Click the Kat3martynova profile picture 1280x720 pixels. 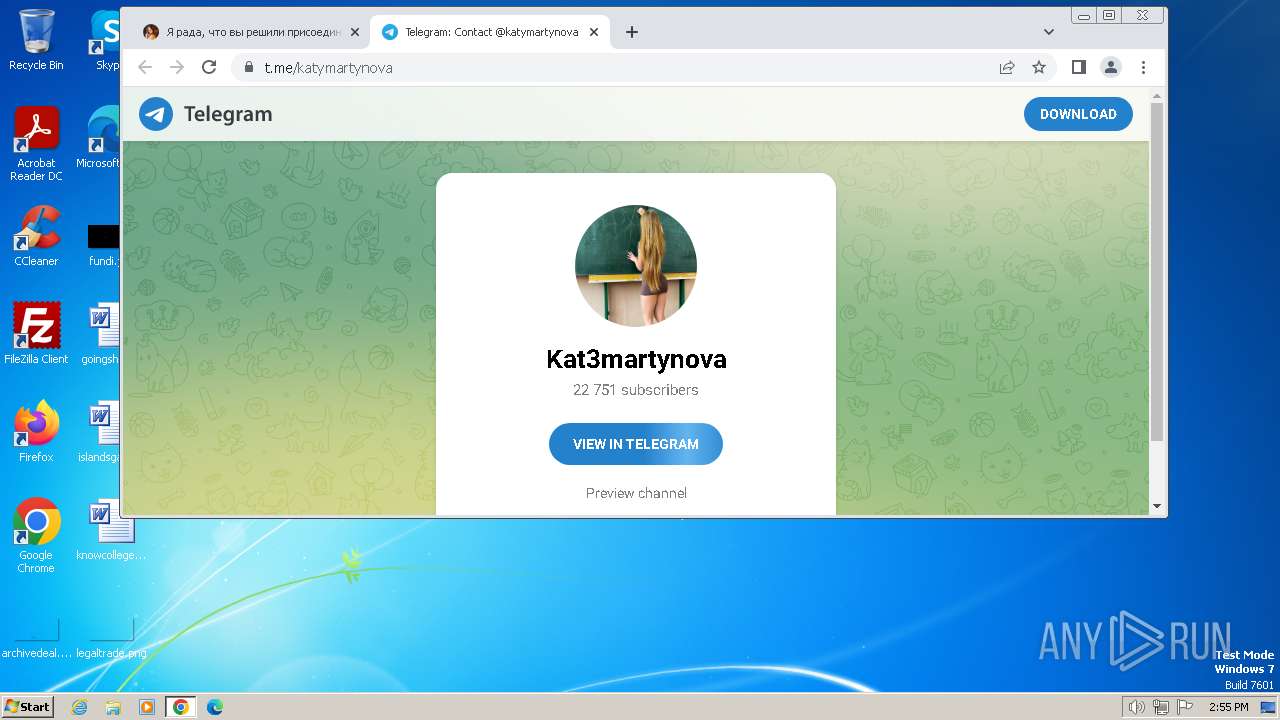(636, 266)
